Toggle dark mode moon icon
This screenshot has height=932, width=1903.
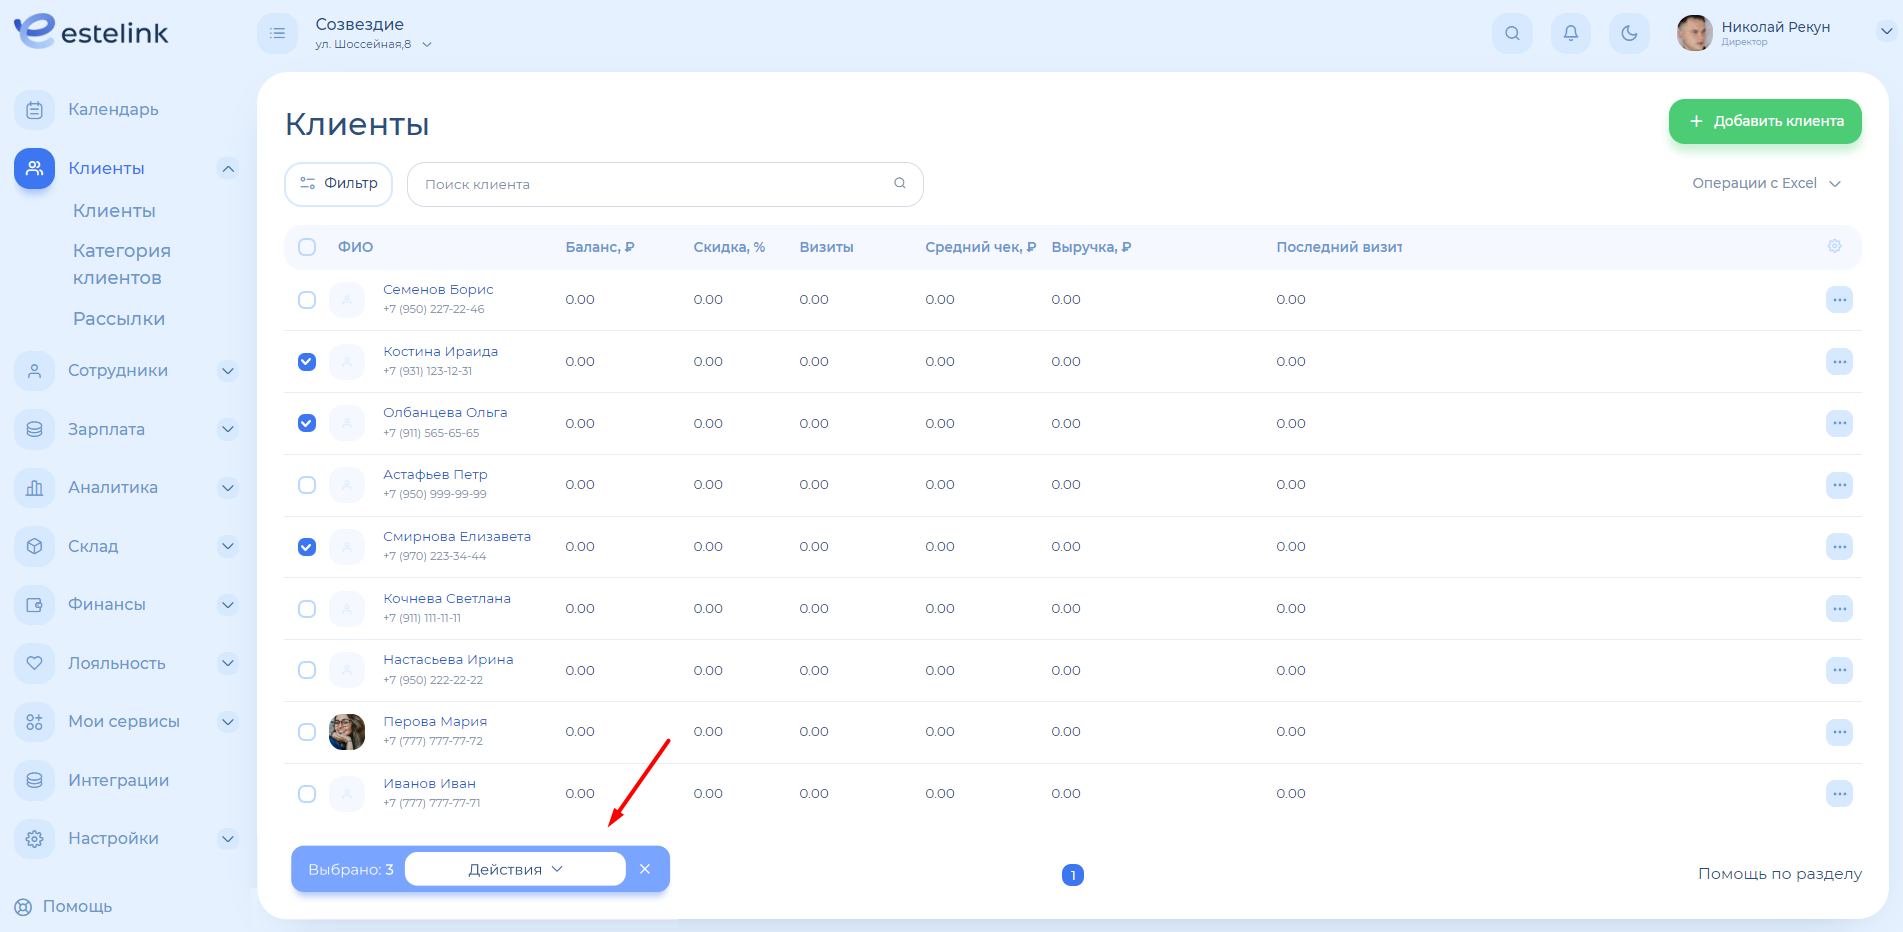click(x=1629, y=33)
